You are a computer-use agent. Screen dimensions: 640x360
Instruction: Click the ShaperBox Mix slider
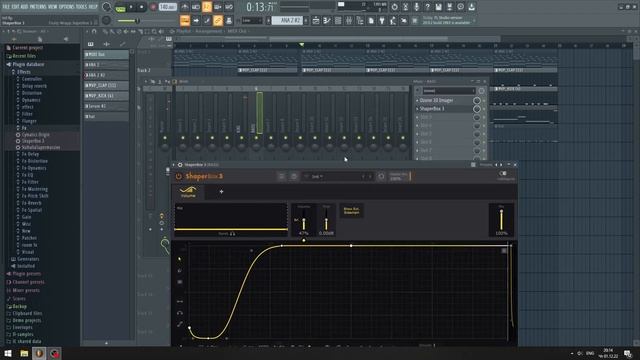click(502, 220)
